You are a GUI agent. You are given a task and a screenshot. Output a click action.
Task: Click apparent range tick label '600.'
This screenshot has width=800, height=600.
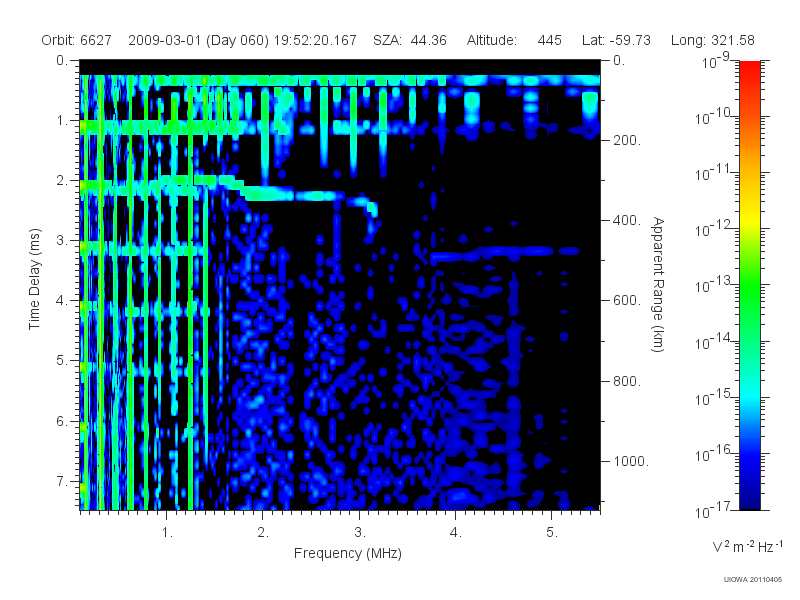[x=627, y=301]
